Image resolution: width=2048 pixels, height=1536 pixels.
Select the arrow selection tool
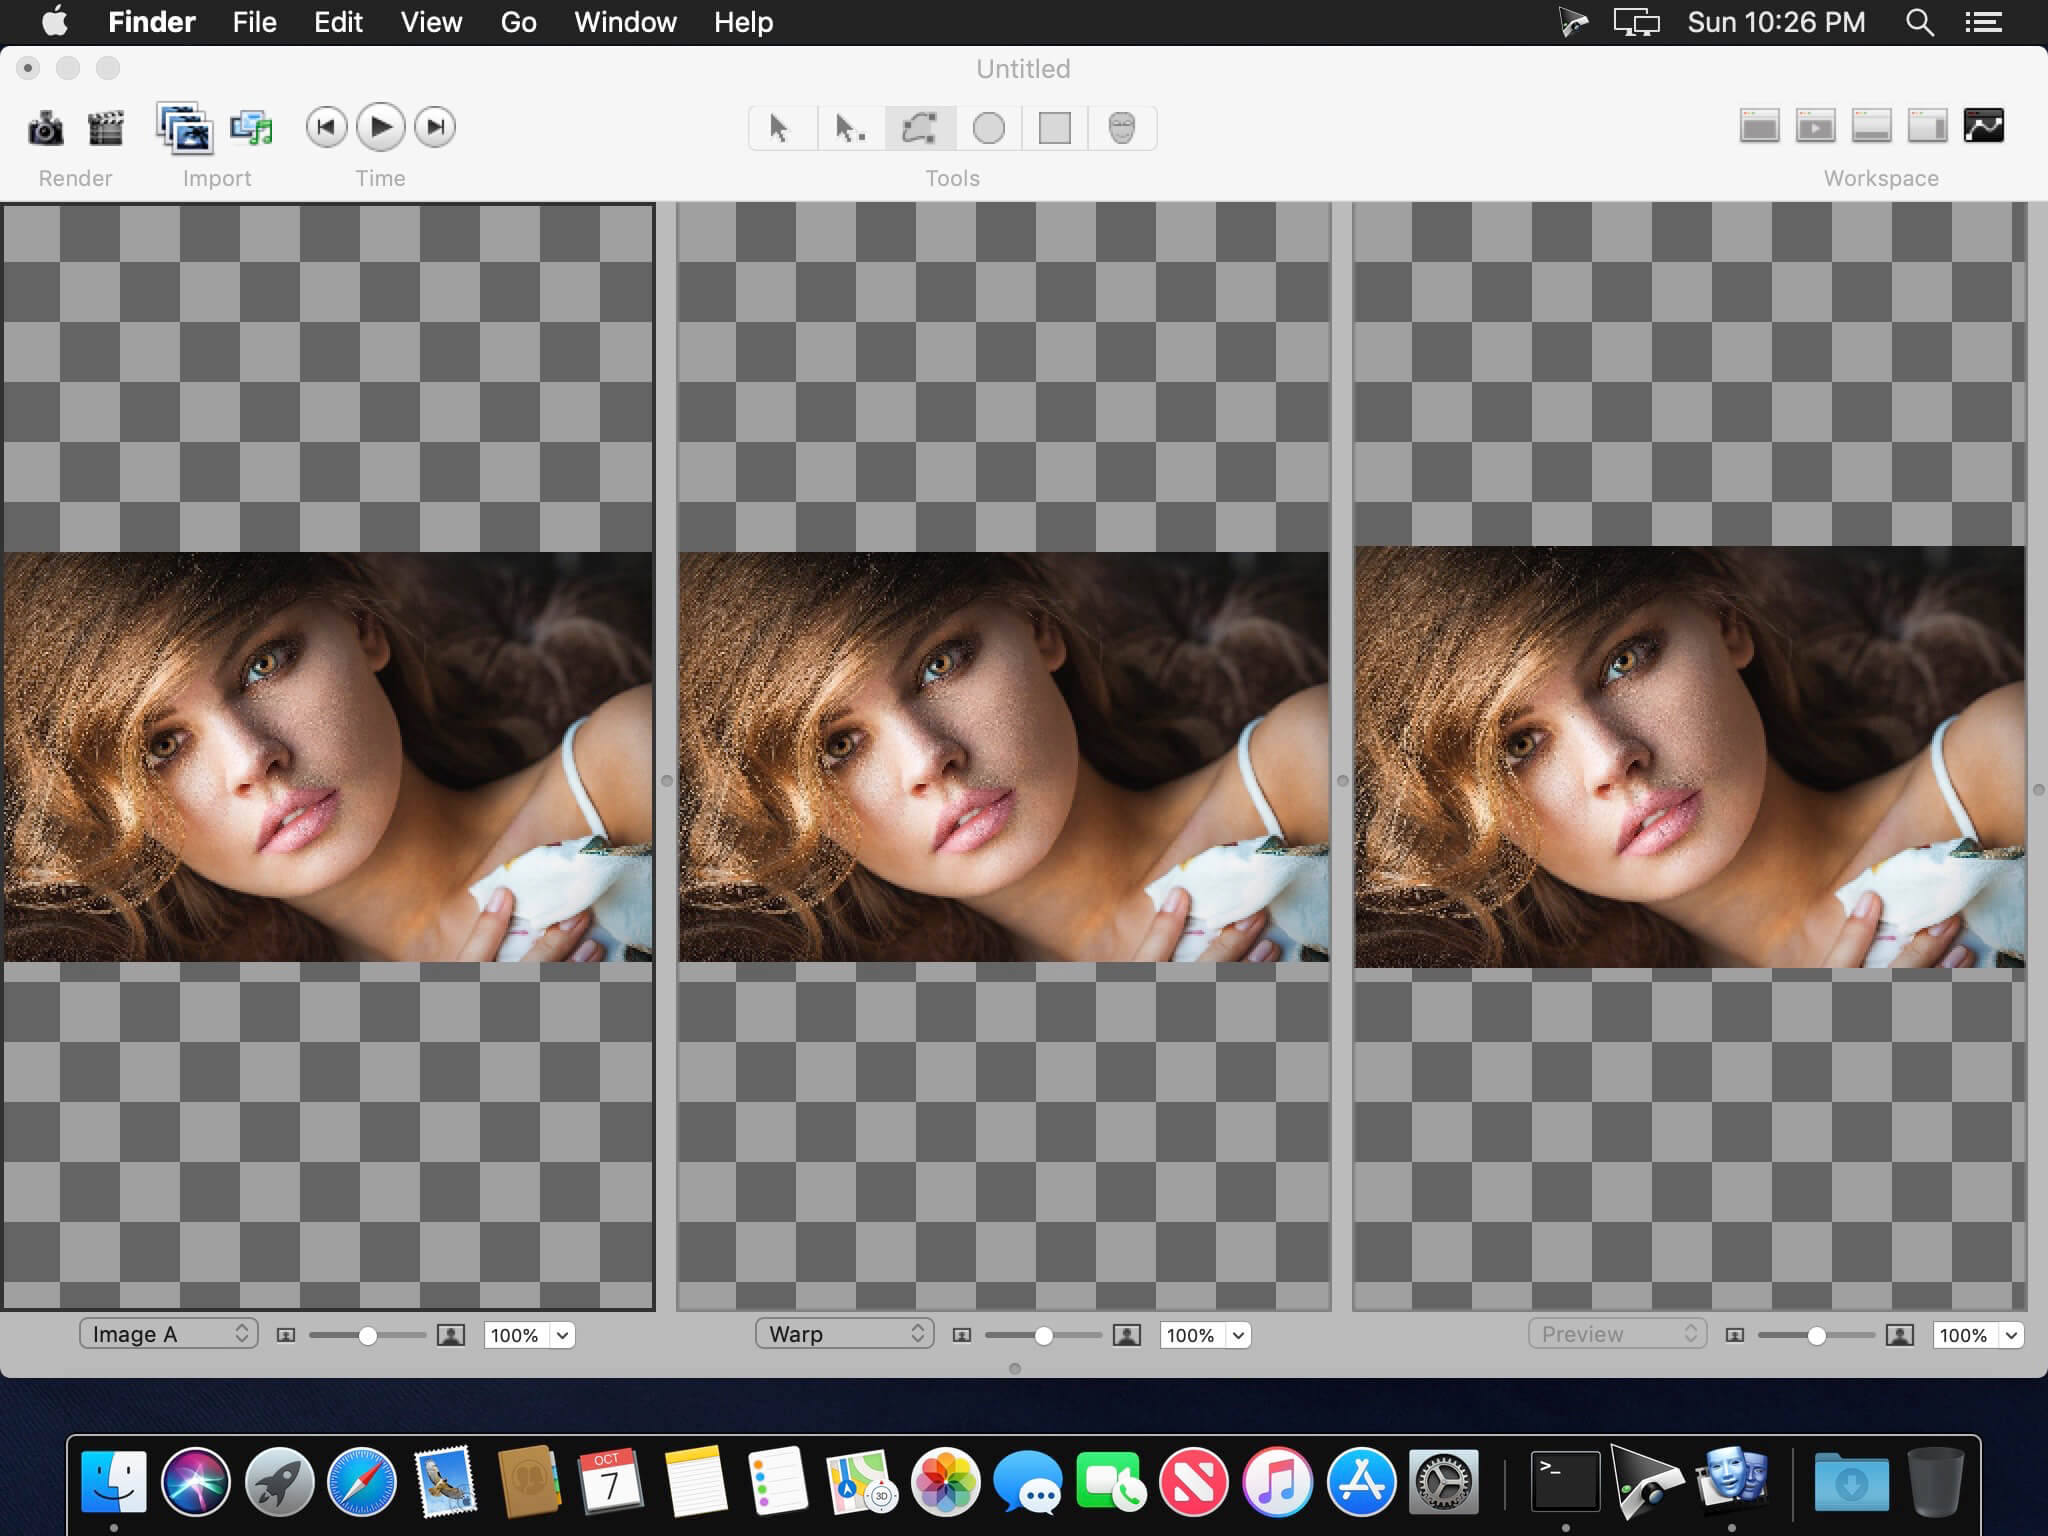pos(780,128)
